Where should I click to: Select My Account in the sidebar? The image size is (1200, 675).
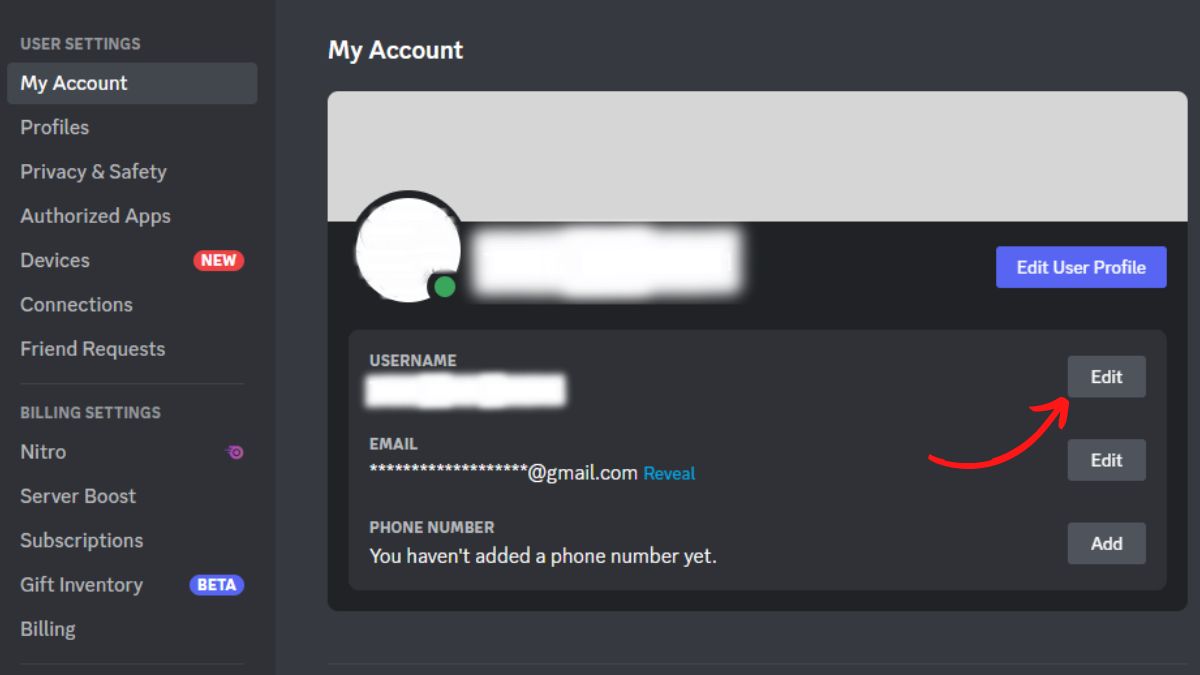pyautogui.click(x=74, y=83)
